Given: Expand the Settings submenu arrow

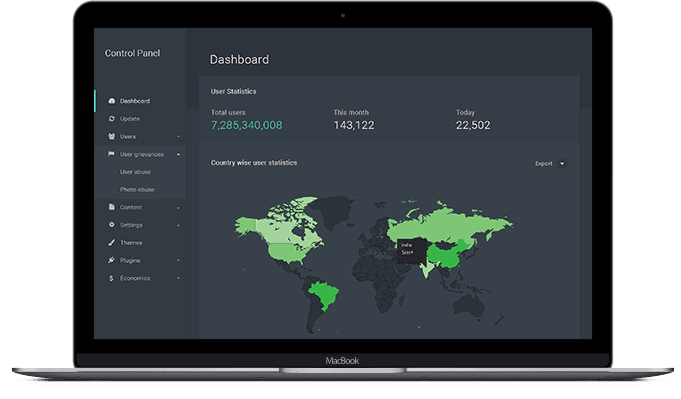Looking at the screenshot, I should (x=179, y=226).
